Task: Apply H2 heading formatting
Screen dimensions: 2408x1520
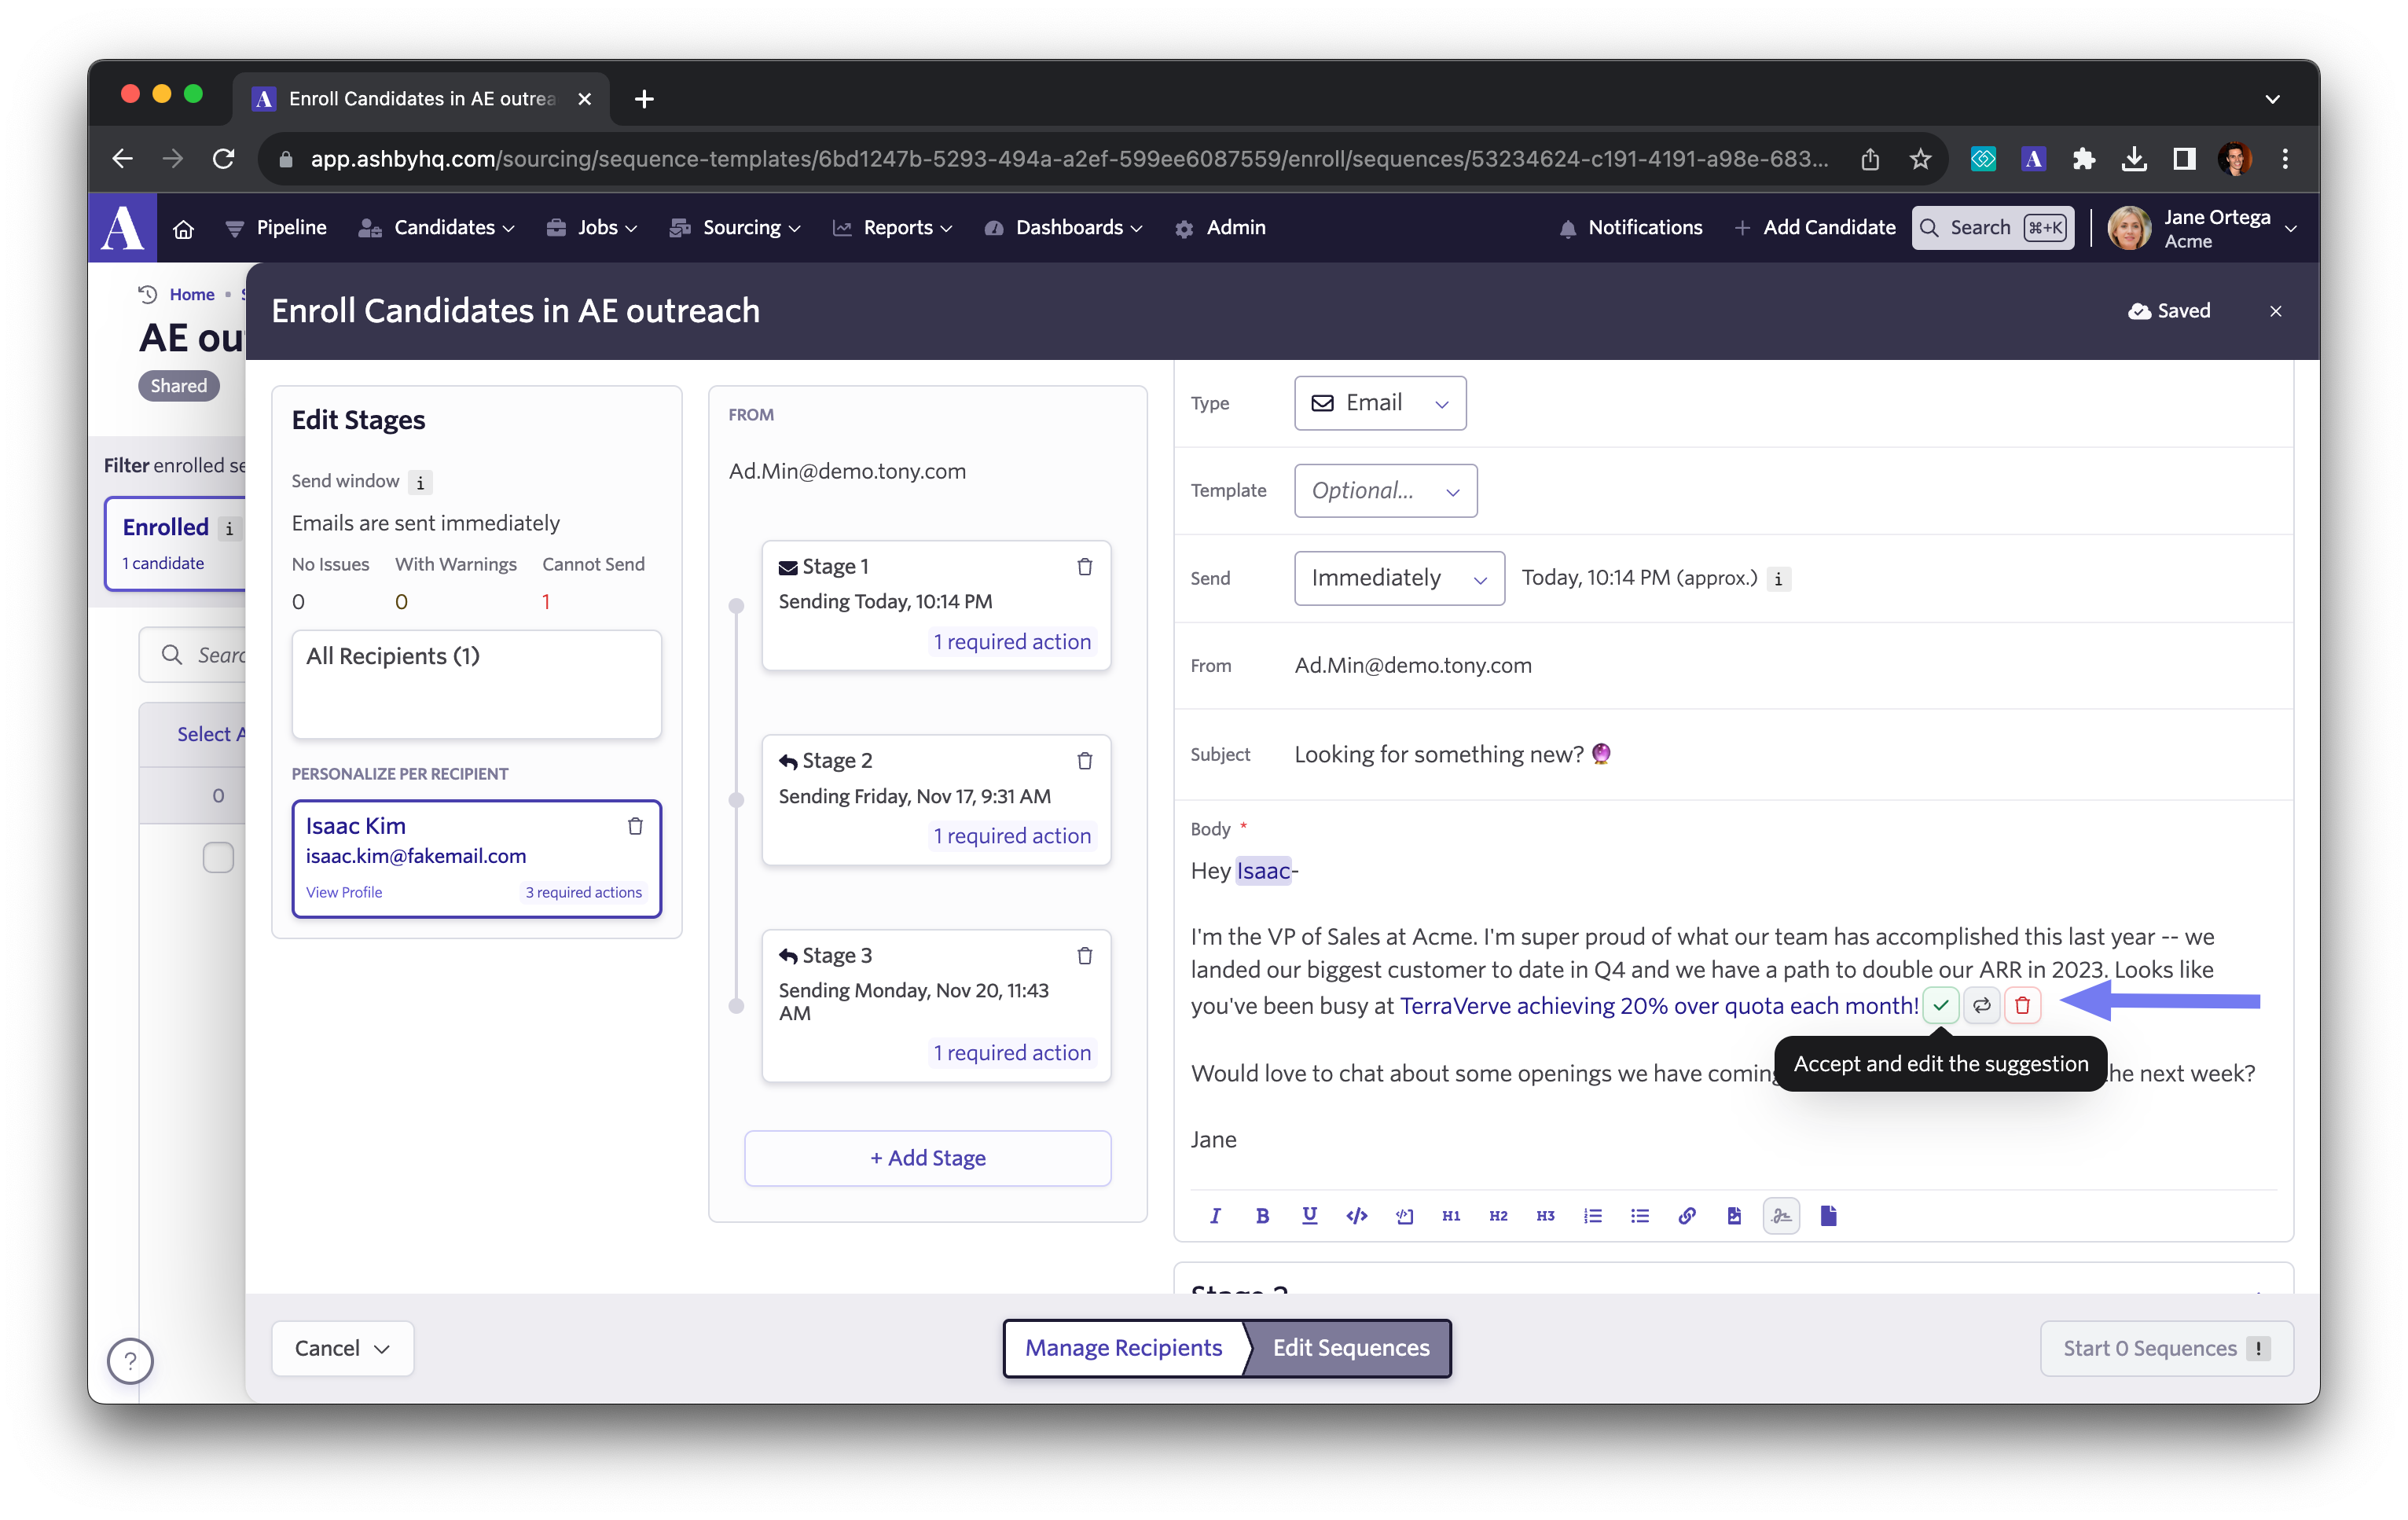Action: tap(1497, 1215)
